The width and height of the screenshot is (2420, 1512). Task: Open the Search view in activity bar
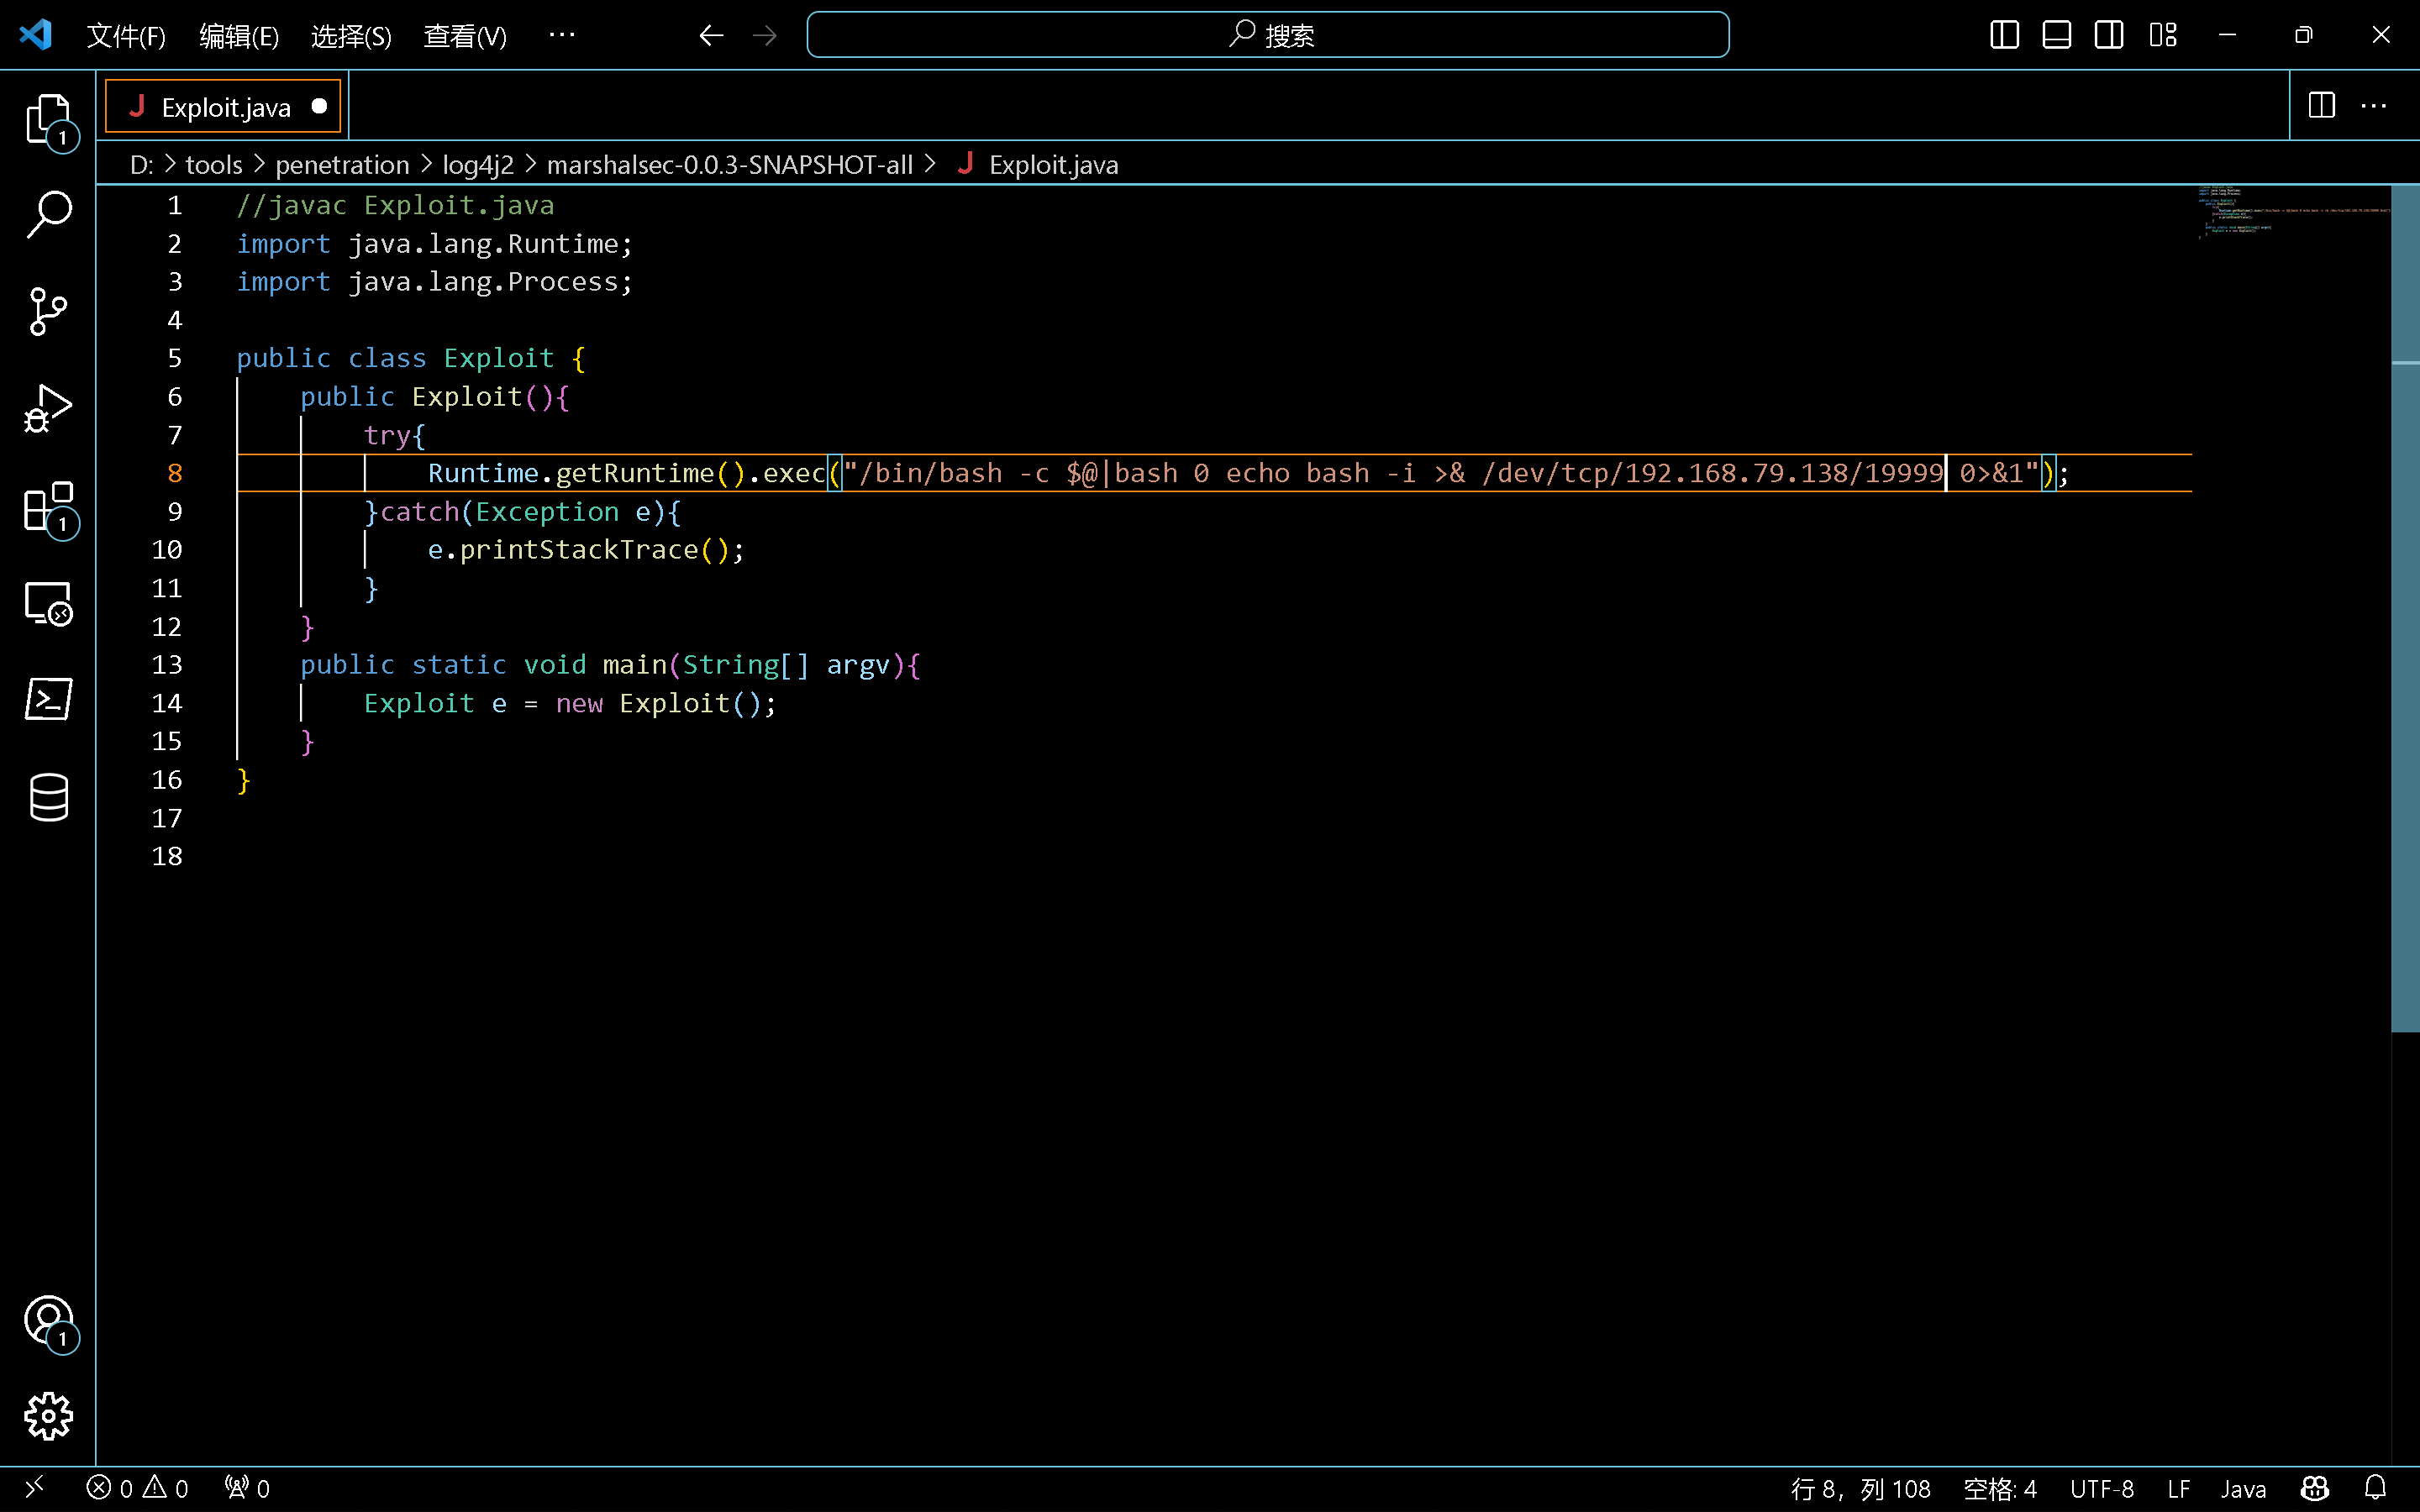[48, 214]
